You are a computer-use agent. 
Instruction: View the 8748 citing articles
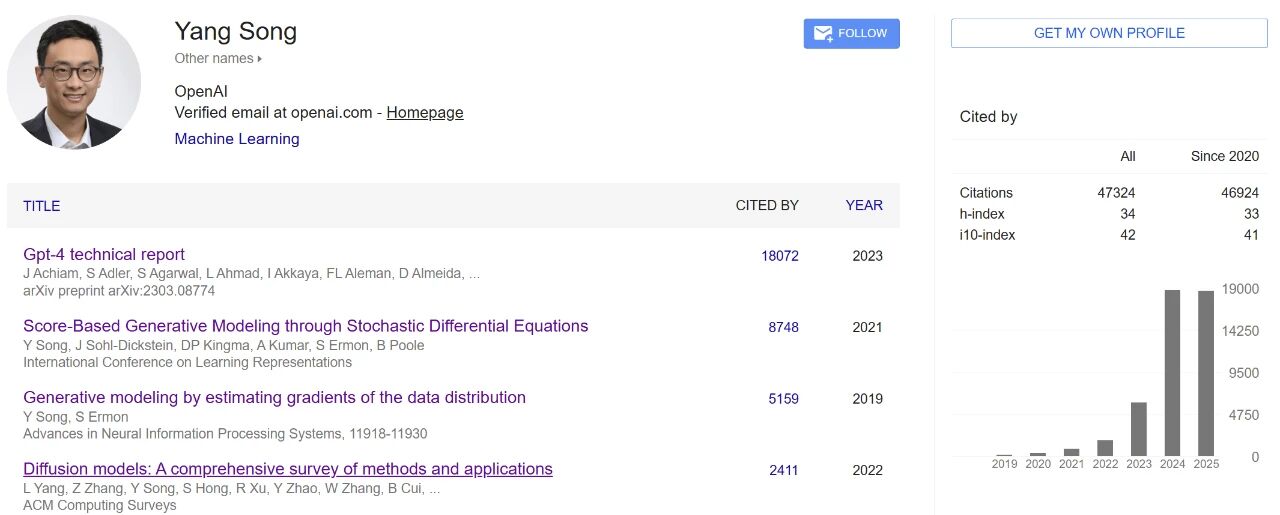(x=783, y=327)
